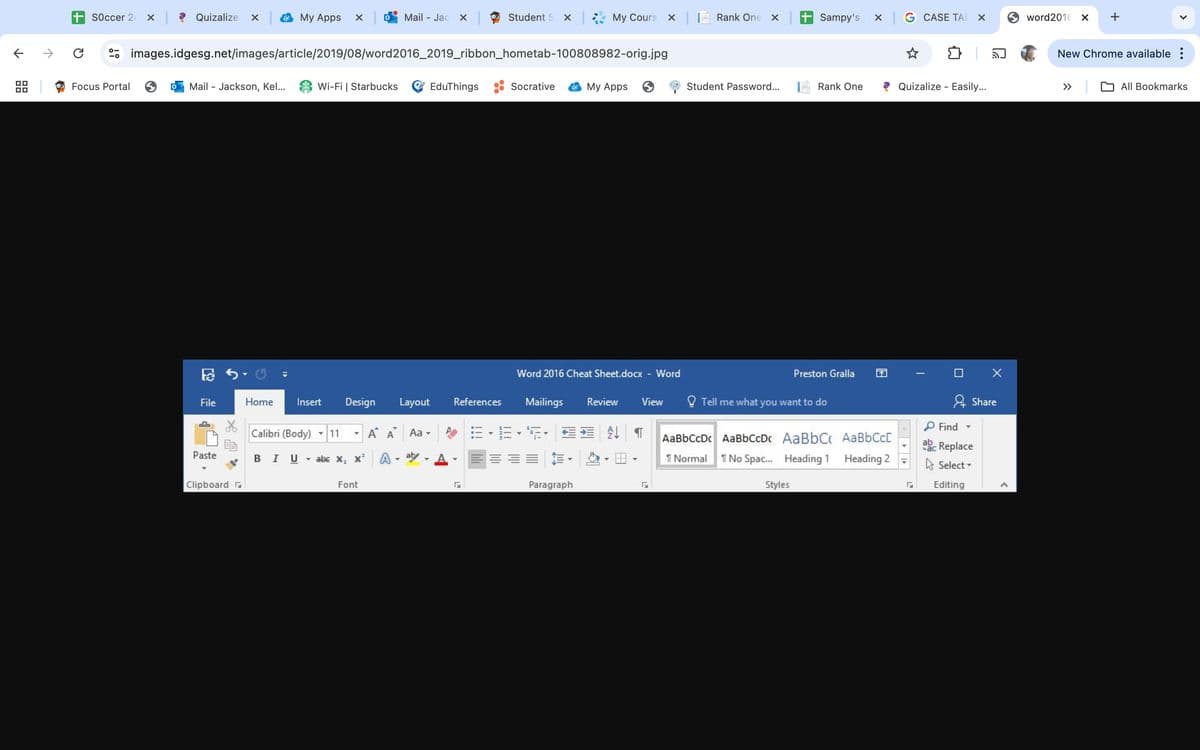Open the Font dialog launcher
Image resolution: width=1200 pixels, height=750 pixels.
[457, 485]
